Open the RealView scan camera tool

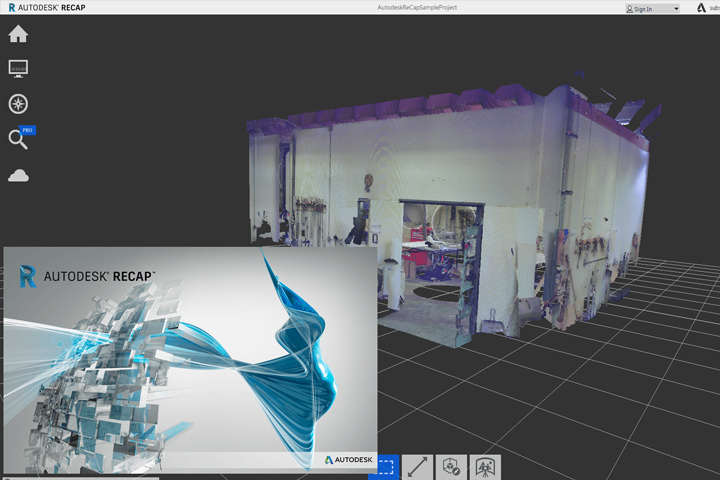(x=485, y=467)
